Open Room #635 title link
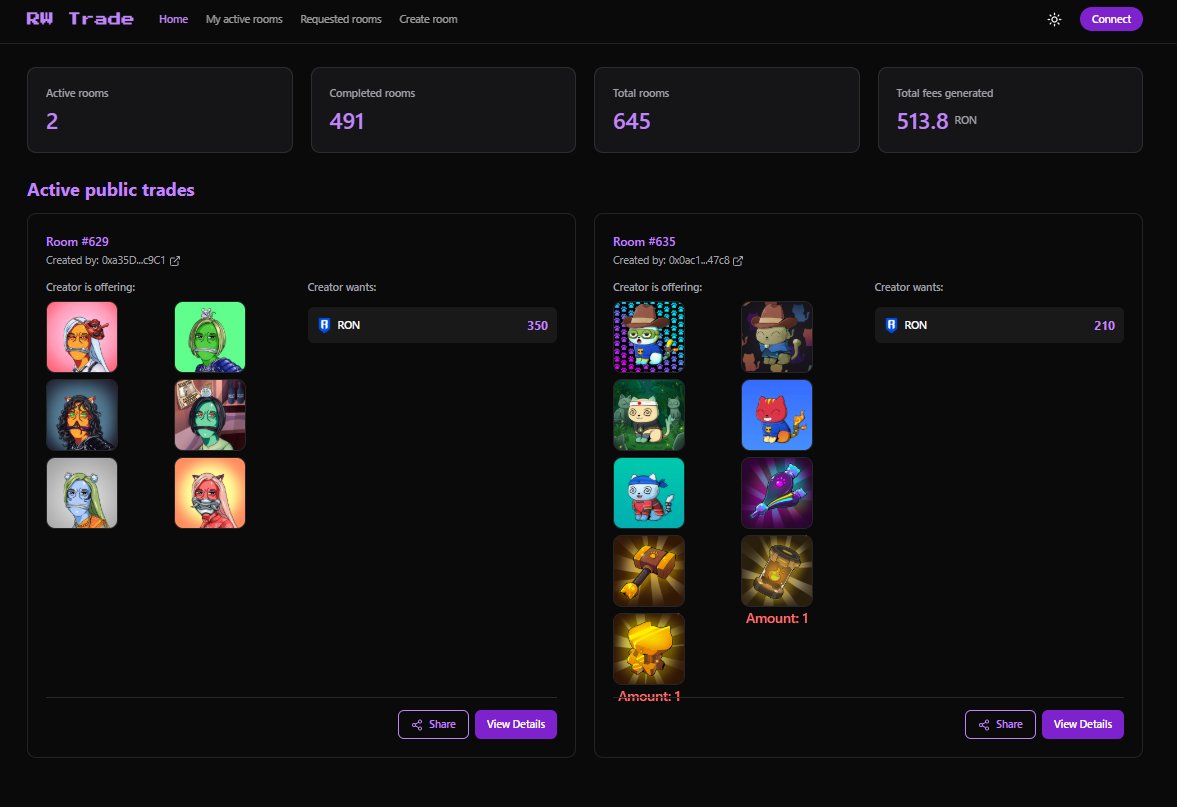 pyautogui.click(x=644, y=242)
